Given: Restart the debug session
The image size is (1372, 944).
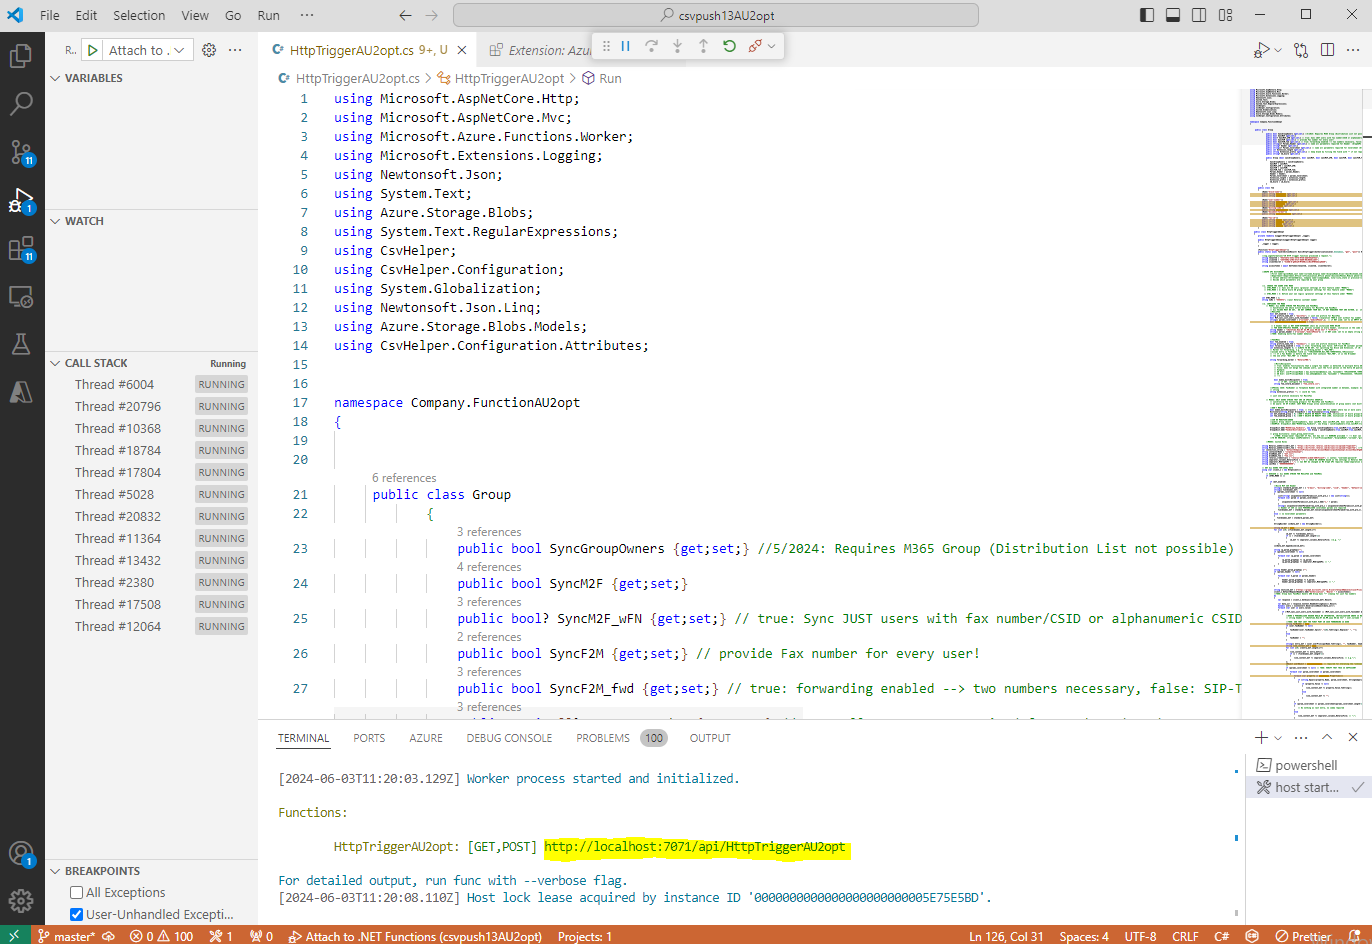Looking at the screenshot, I should pos(729,46).
